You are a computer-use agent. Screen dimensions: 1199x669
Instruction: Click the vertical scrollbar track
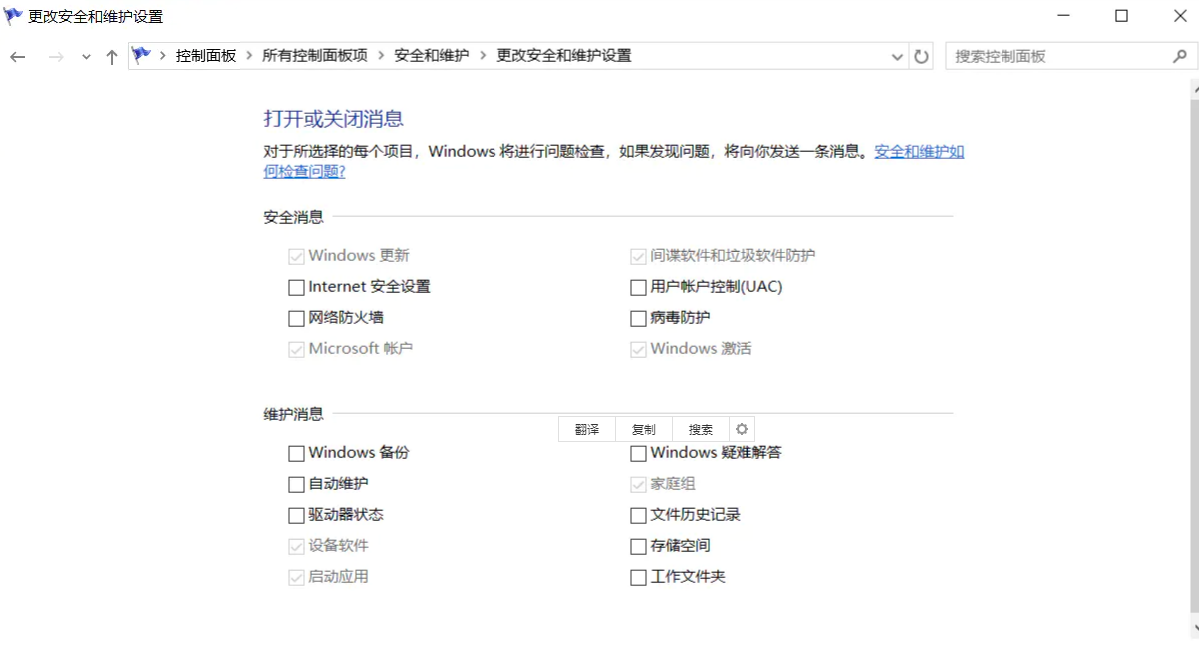[x=1194, y=359]
